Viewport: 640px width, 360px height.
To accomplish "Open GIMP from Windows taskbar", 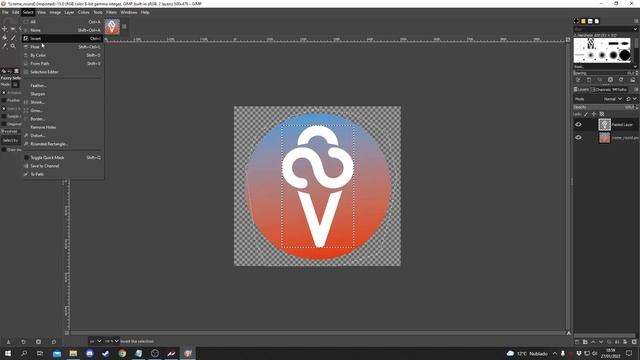I will tap(188, 353).
